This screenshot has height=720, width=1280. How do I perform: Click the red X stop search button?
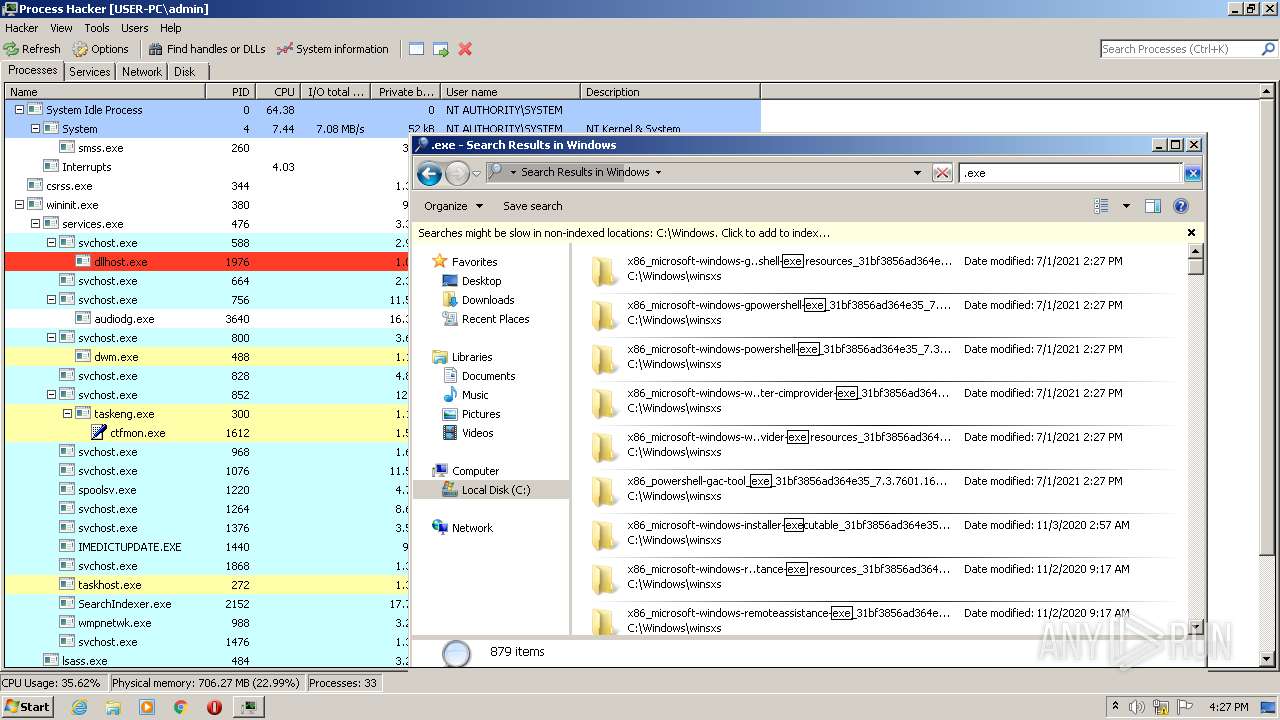[942, 173]
